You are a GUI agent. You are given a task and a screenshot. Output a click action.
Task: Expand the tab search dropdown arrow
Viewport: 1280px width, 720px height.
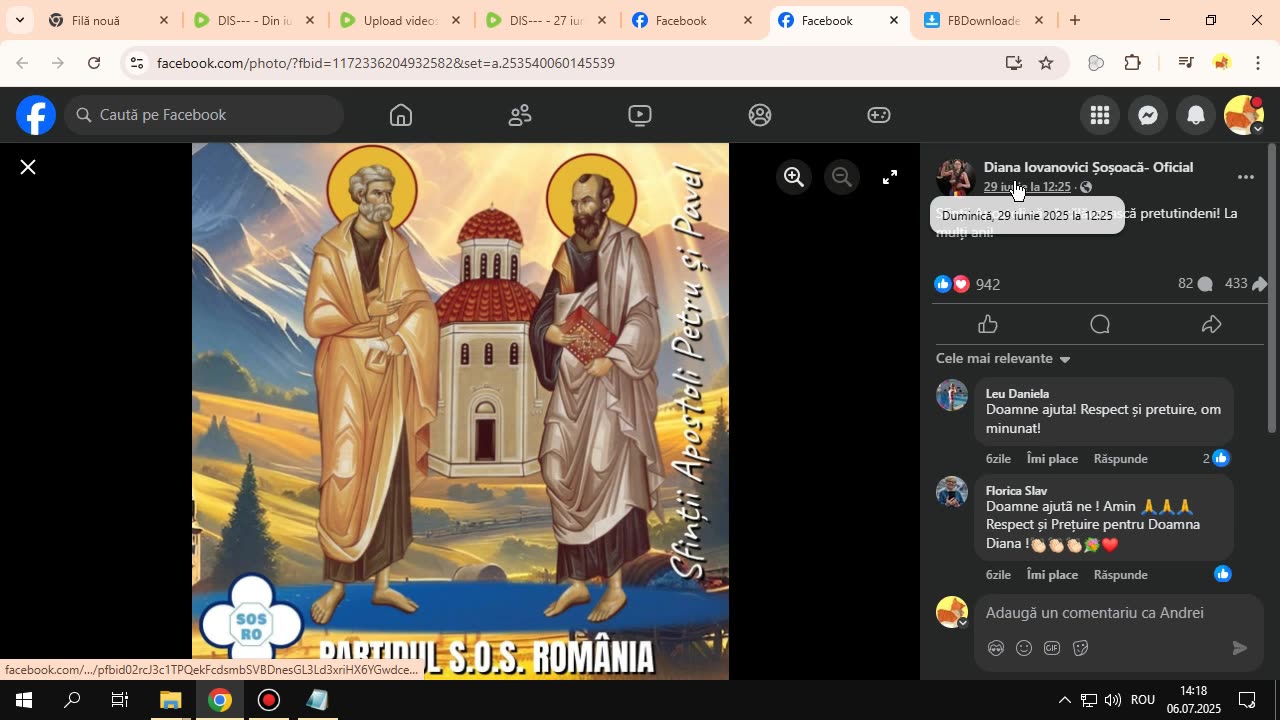[x=19, y=20]
